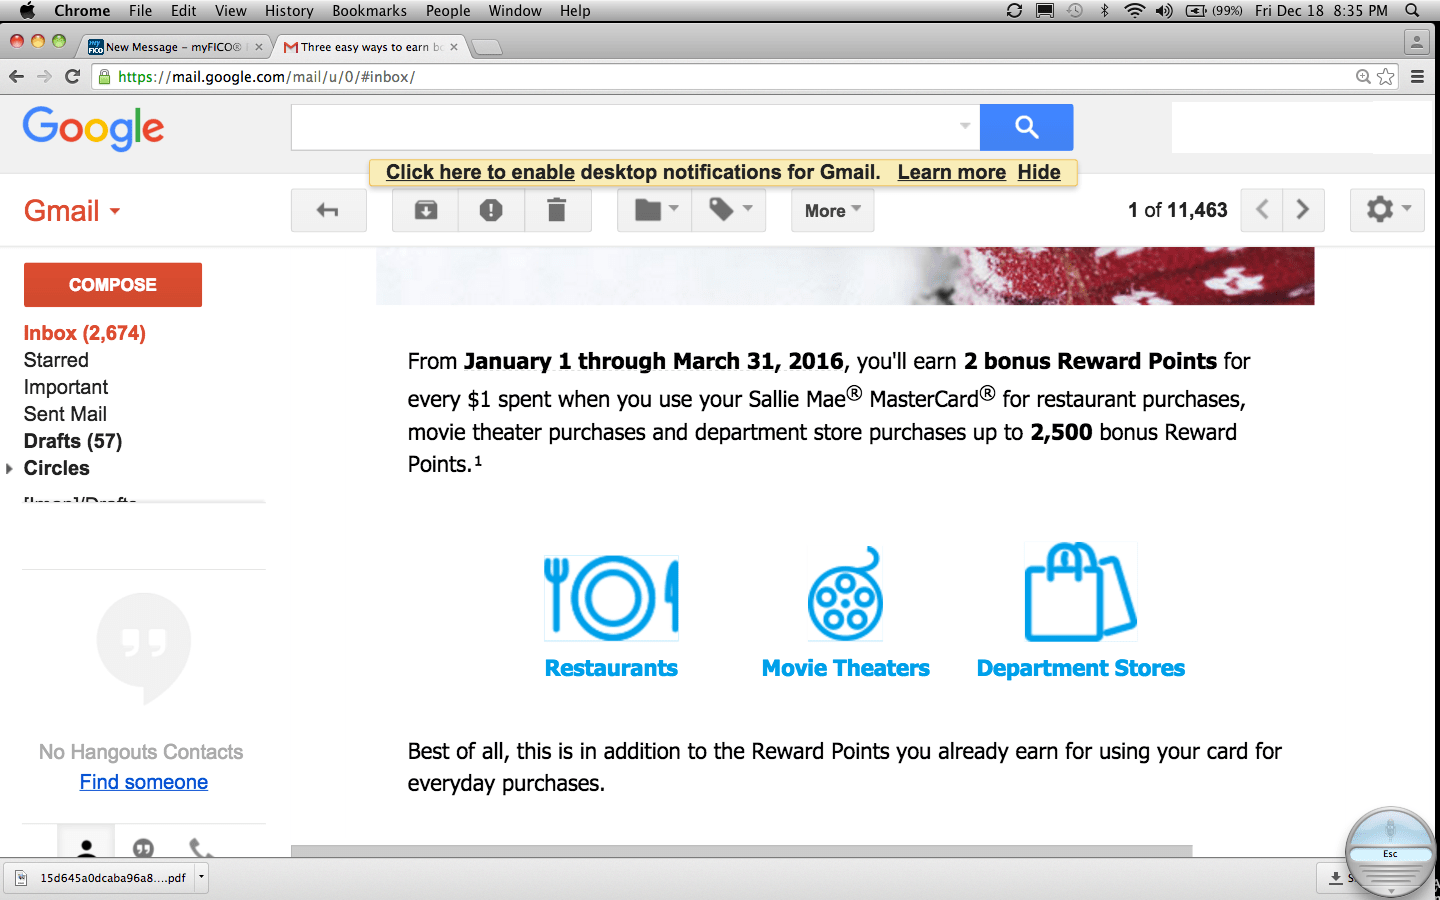Click the COMPOSE button
The height and width of the screenshot is (900, 1440).
coord(113,285)
